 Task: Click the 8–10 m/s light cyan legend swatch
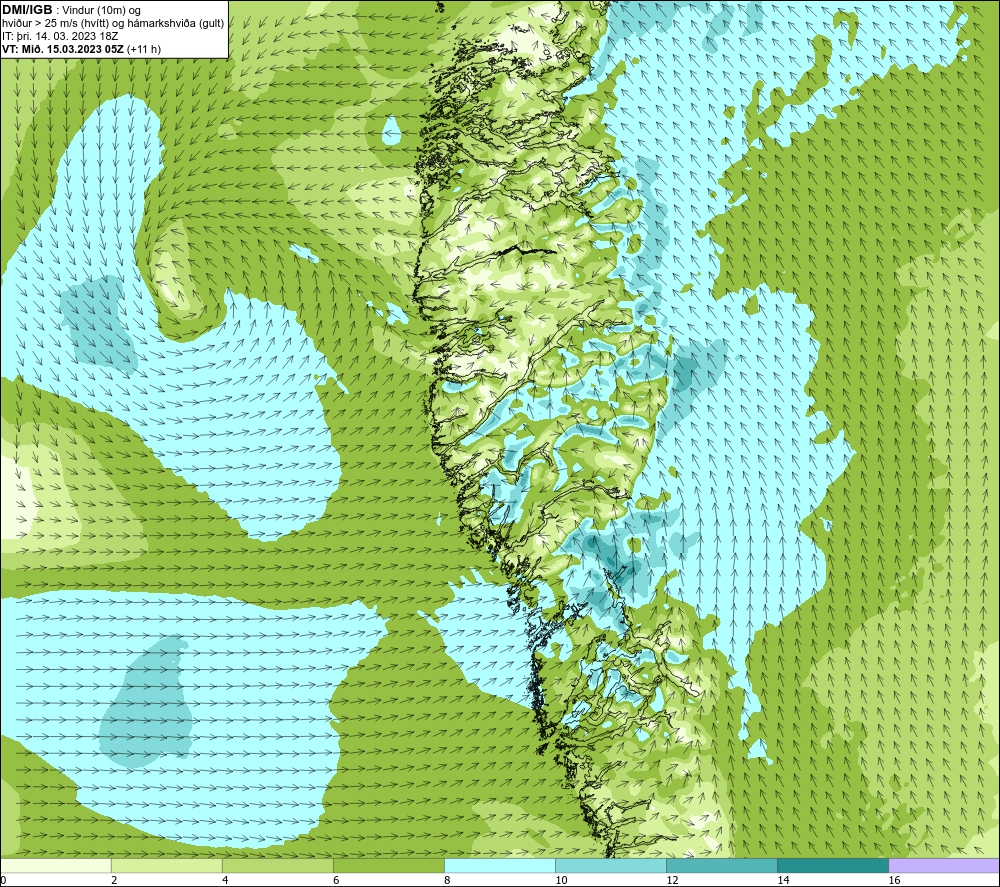(499, 865)
